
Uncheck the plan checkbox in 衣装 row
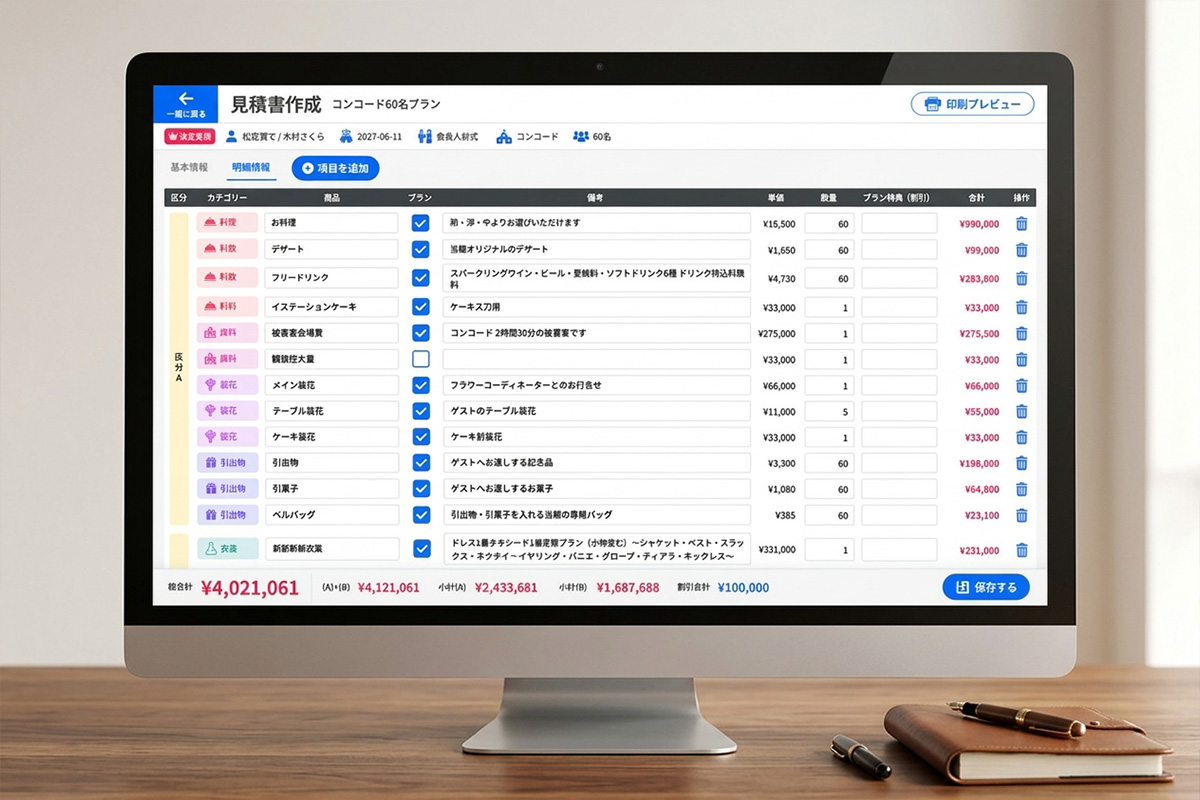[421, 549]
